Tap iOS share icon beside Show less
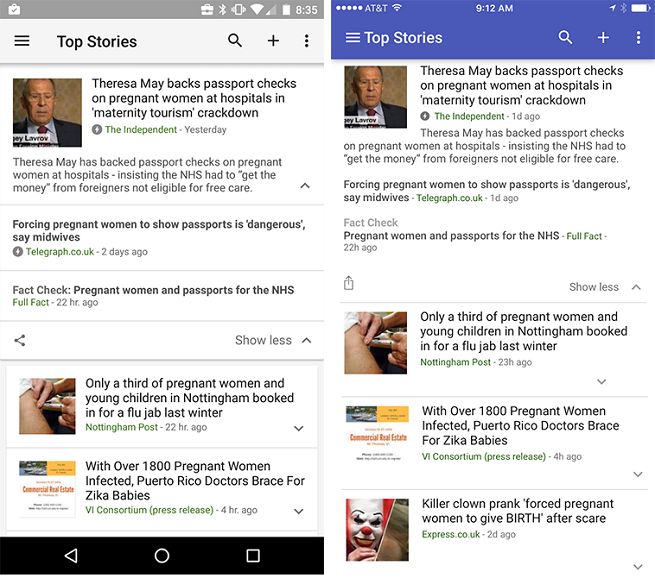This screenshot has width=655, height=578. point(348,283)
